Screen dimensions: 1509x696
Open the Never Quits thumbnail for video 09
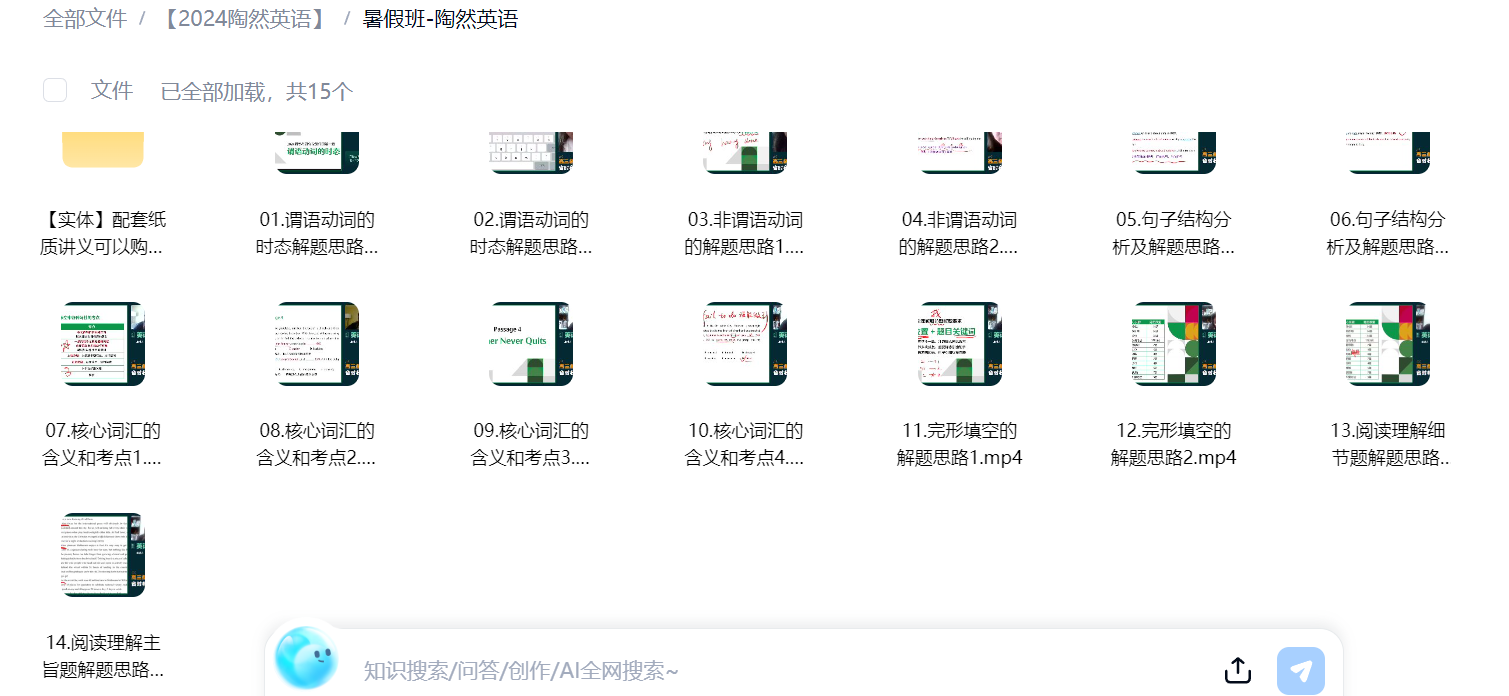[530, 344]
